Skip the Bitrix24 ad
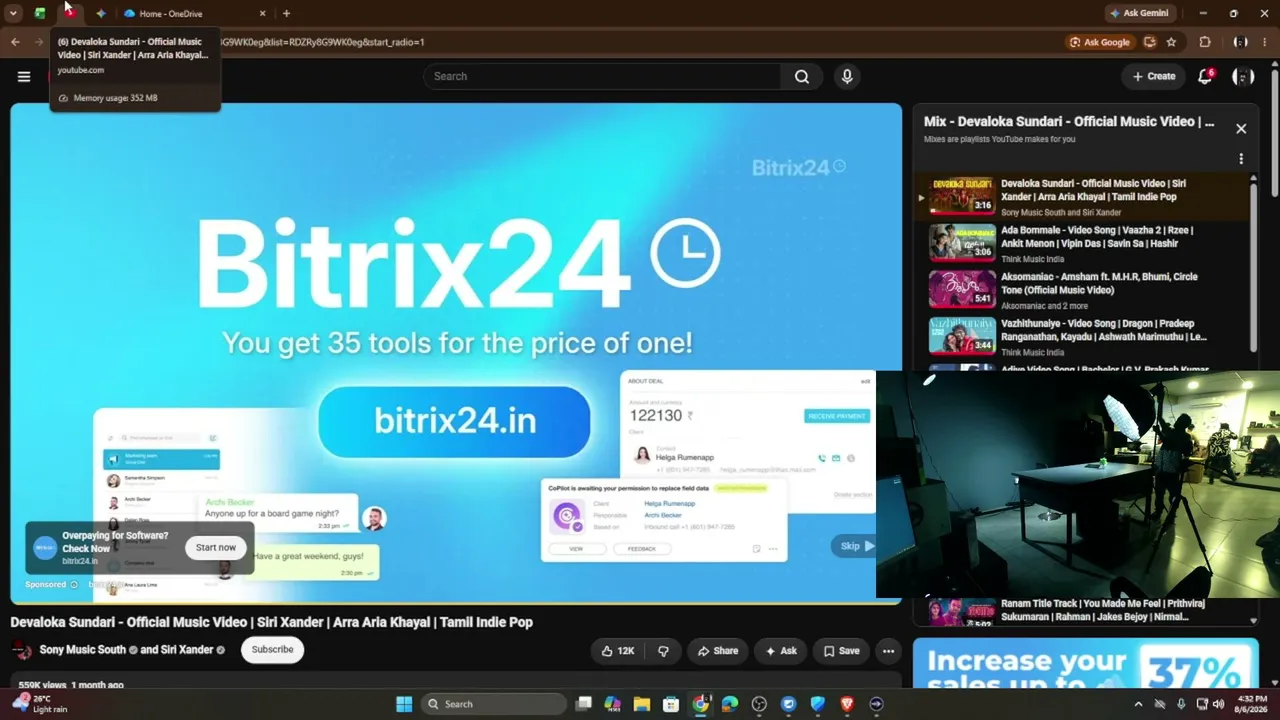The height and width of the screenshot is (720, 1280). [853, 546]
